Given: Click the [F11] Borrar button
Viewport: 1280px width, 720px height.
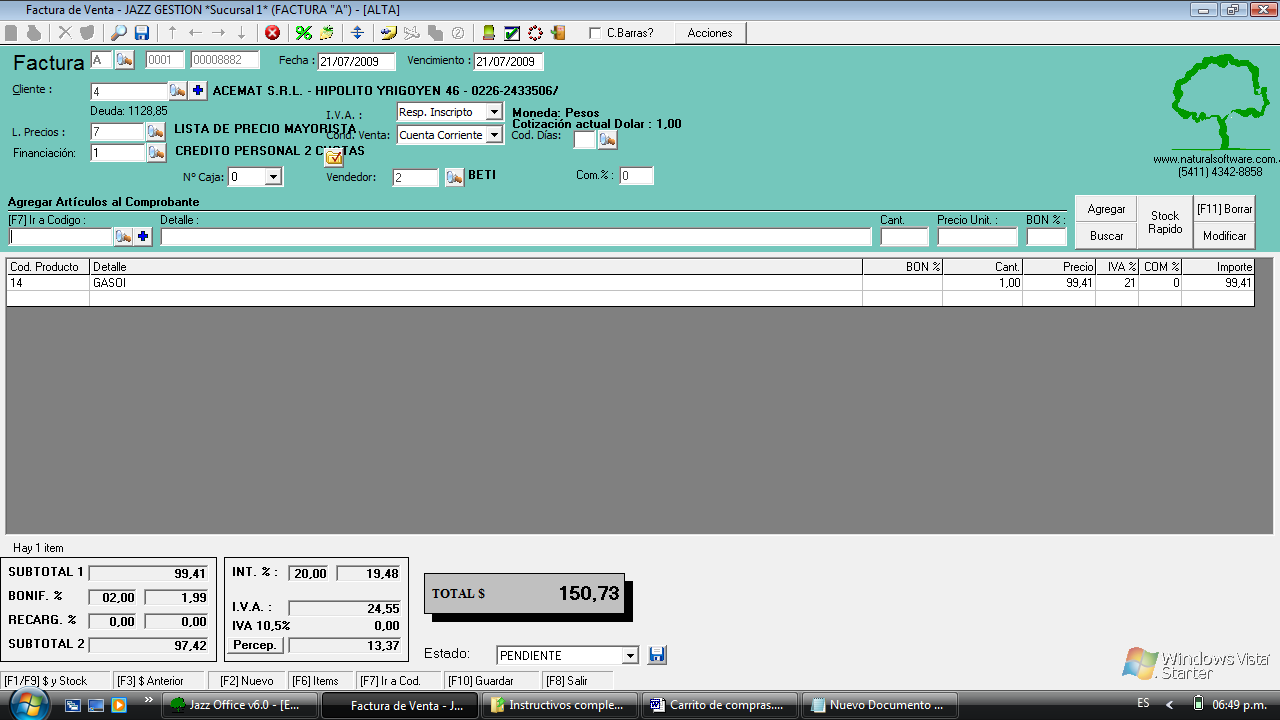Looking at the screenshot, I should [x=1224, y=209].
